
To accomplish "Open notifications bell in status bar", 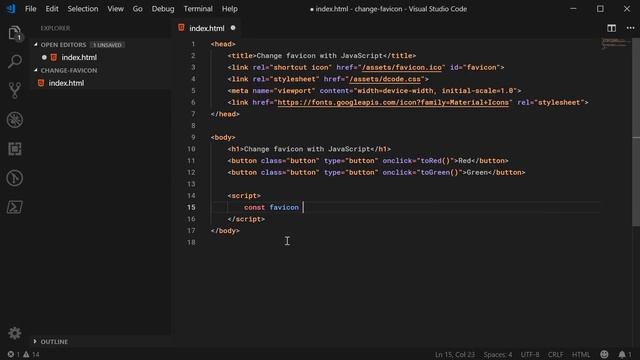I will click(624, 354).
